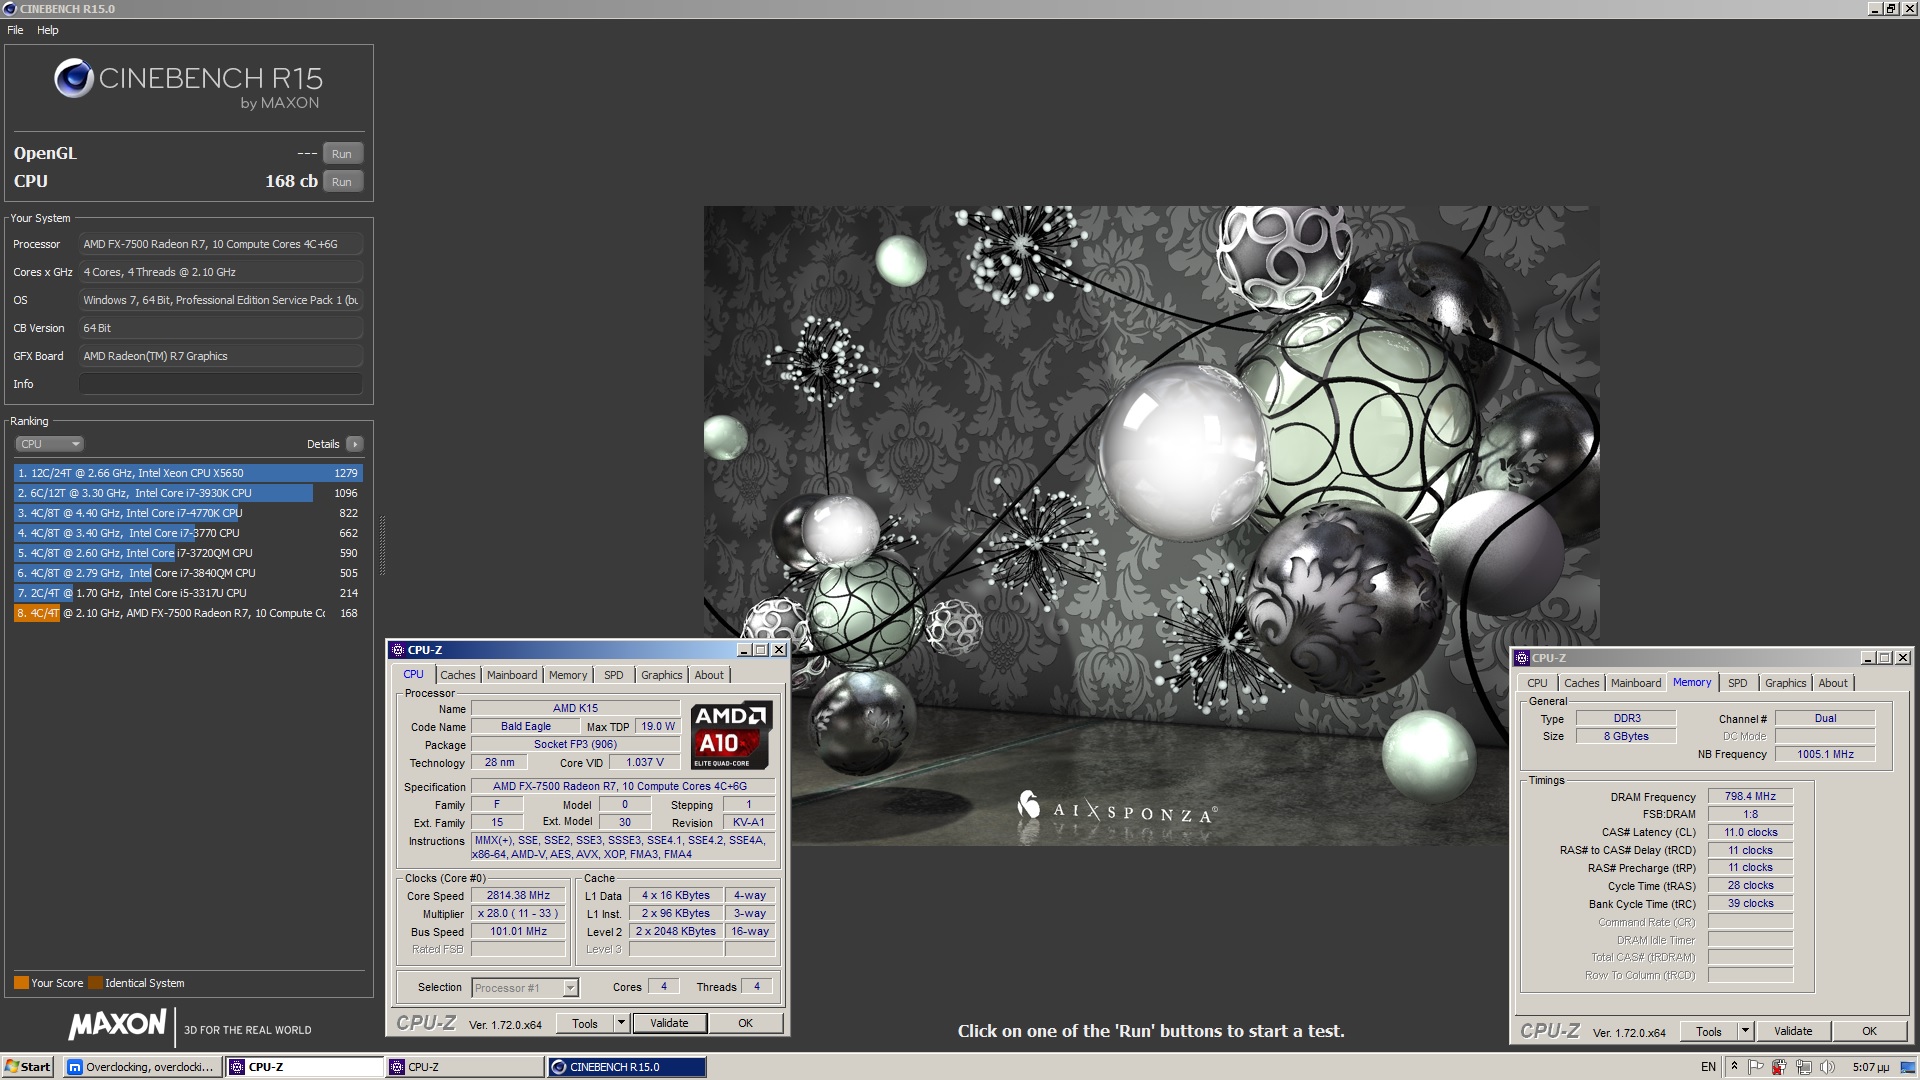Open the Help menu in Cinebench
Image resolution: width=1920 pixels, height=1080 pixels.
[x=48, y=30]
